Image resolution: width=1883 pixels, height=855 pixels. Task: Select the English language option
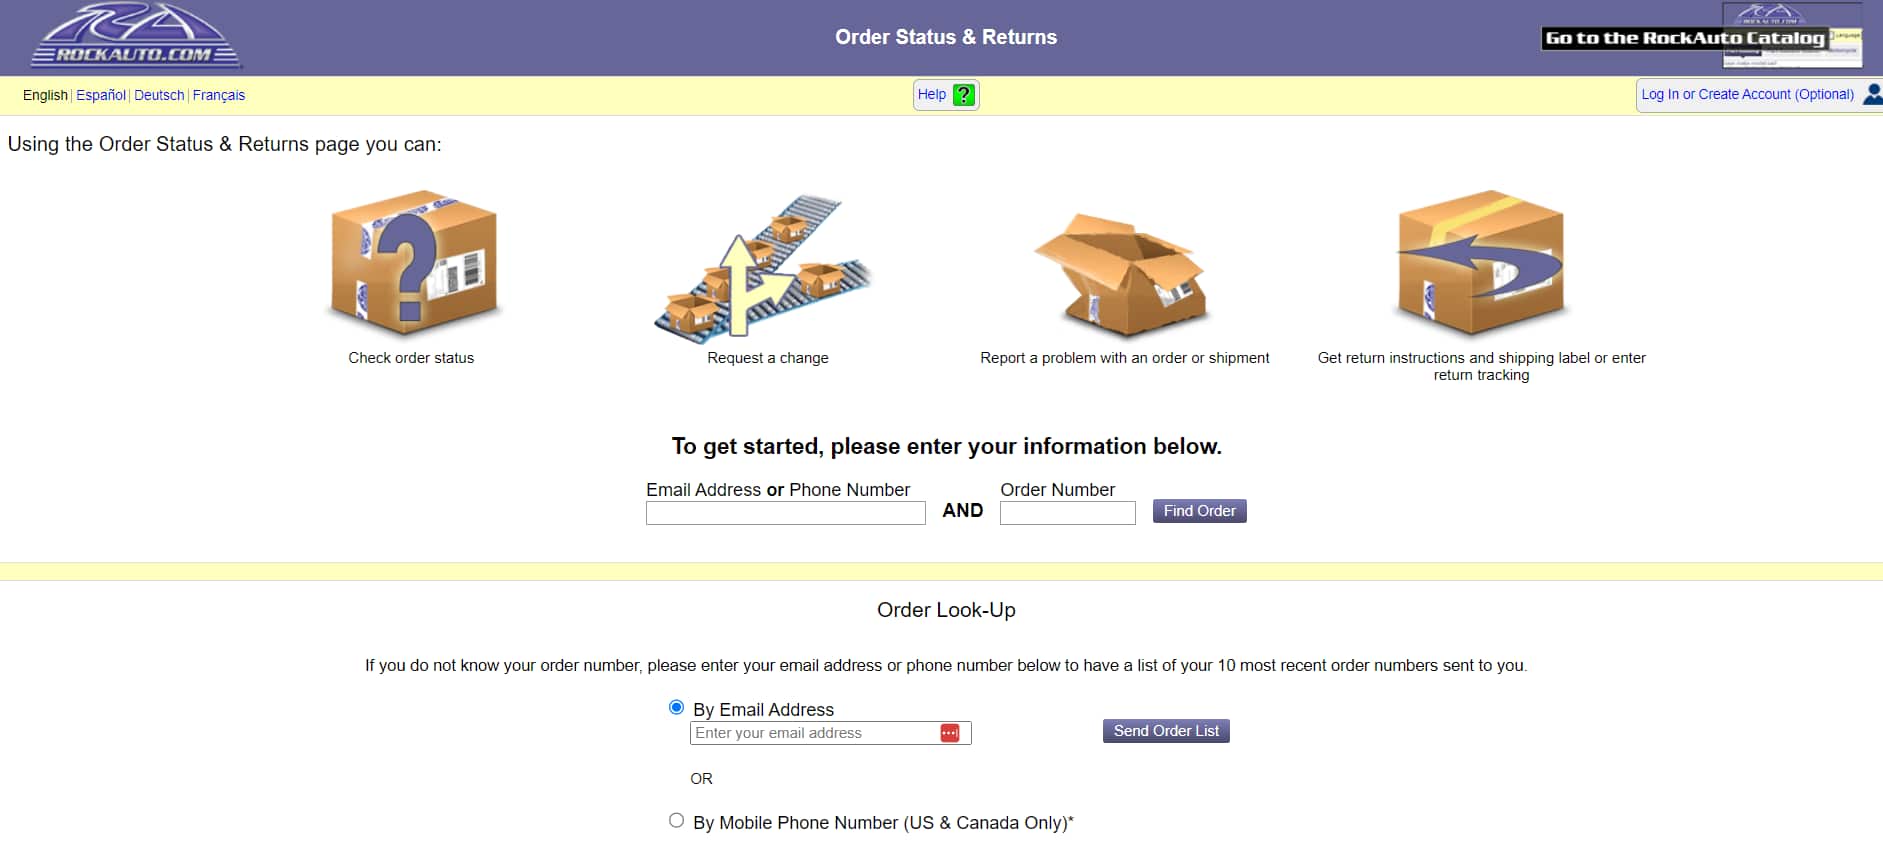click(x=45, y=95)
